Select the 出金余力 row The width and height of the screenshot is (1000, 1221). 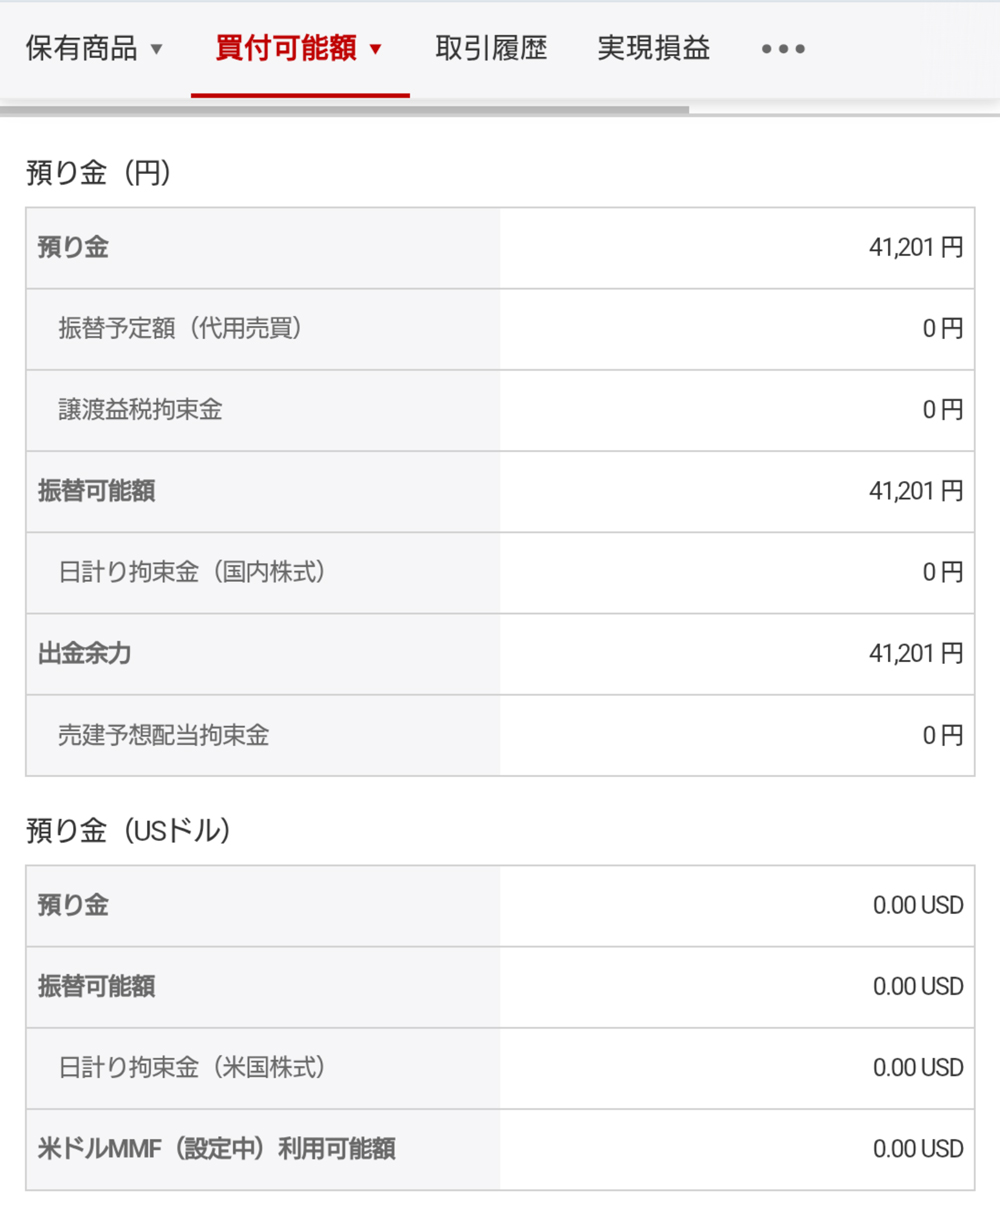[500, 654]
